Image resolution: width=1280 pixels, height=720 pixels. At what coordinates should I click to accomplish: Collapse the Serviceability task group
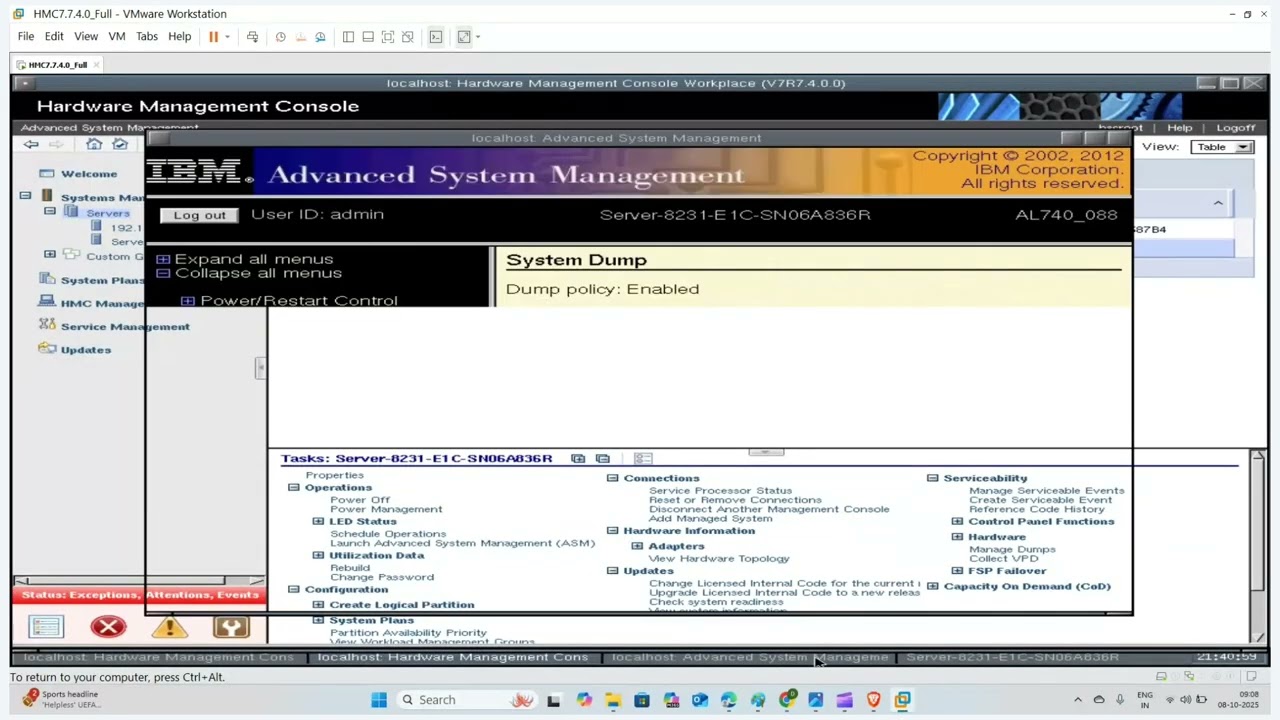coord(933,479)
